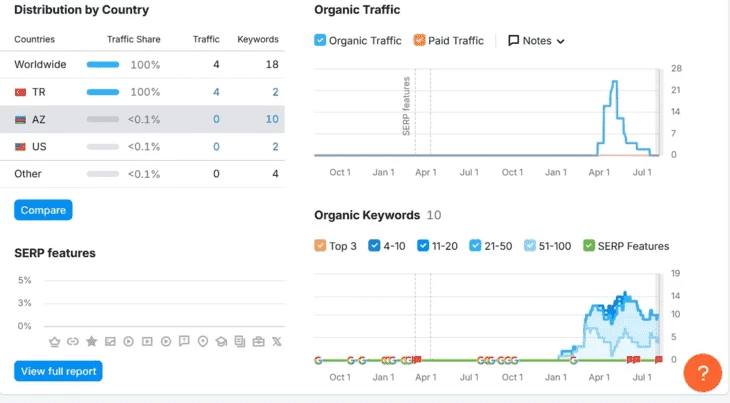Open the TR keywords count 2

click(275, 92)
